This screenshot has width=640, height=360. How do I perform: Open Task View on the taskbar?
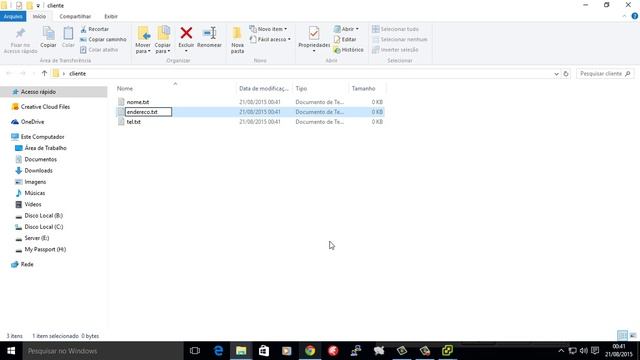195,351
